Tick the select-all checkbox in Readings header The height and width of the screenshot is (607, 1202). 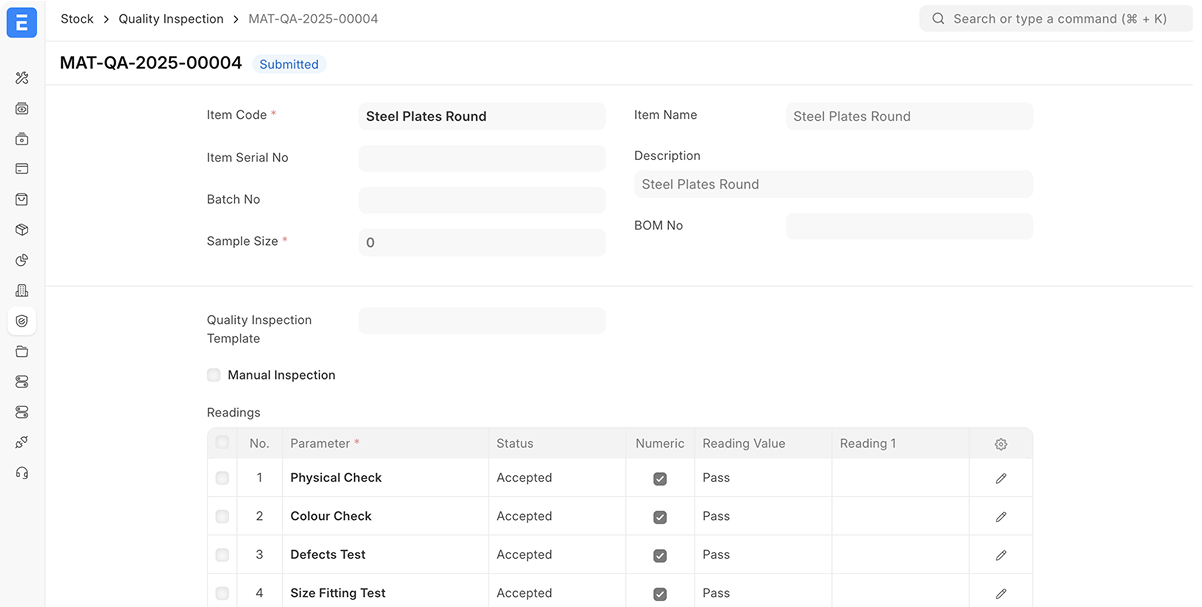pos(222,442)
